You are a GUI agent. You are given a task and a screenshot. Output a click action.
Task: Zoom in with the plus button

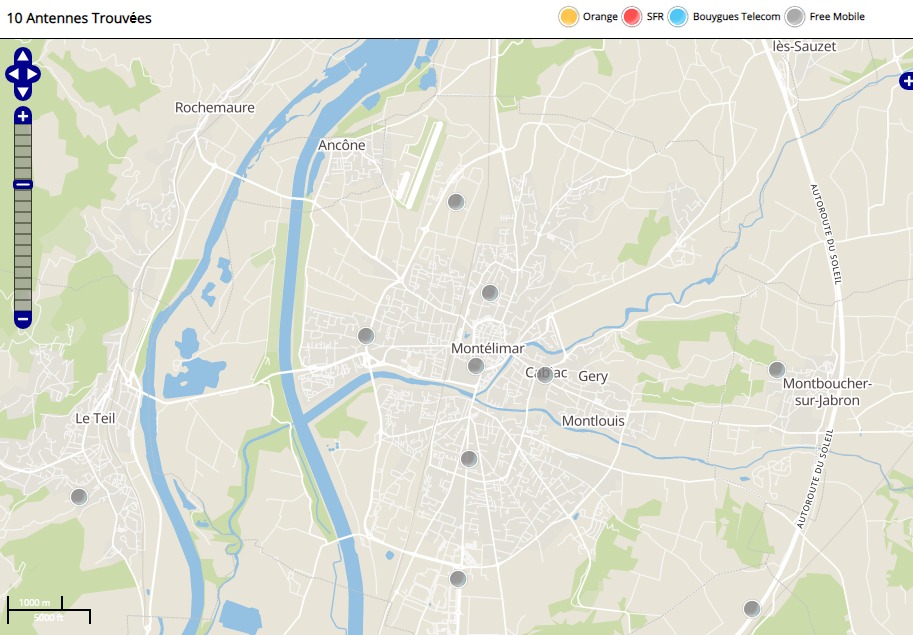(23, 116)
